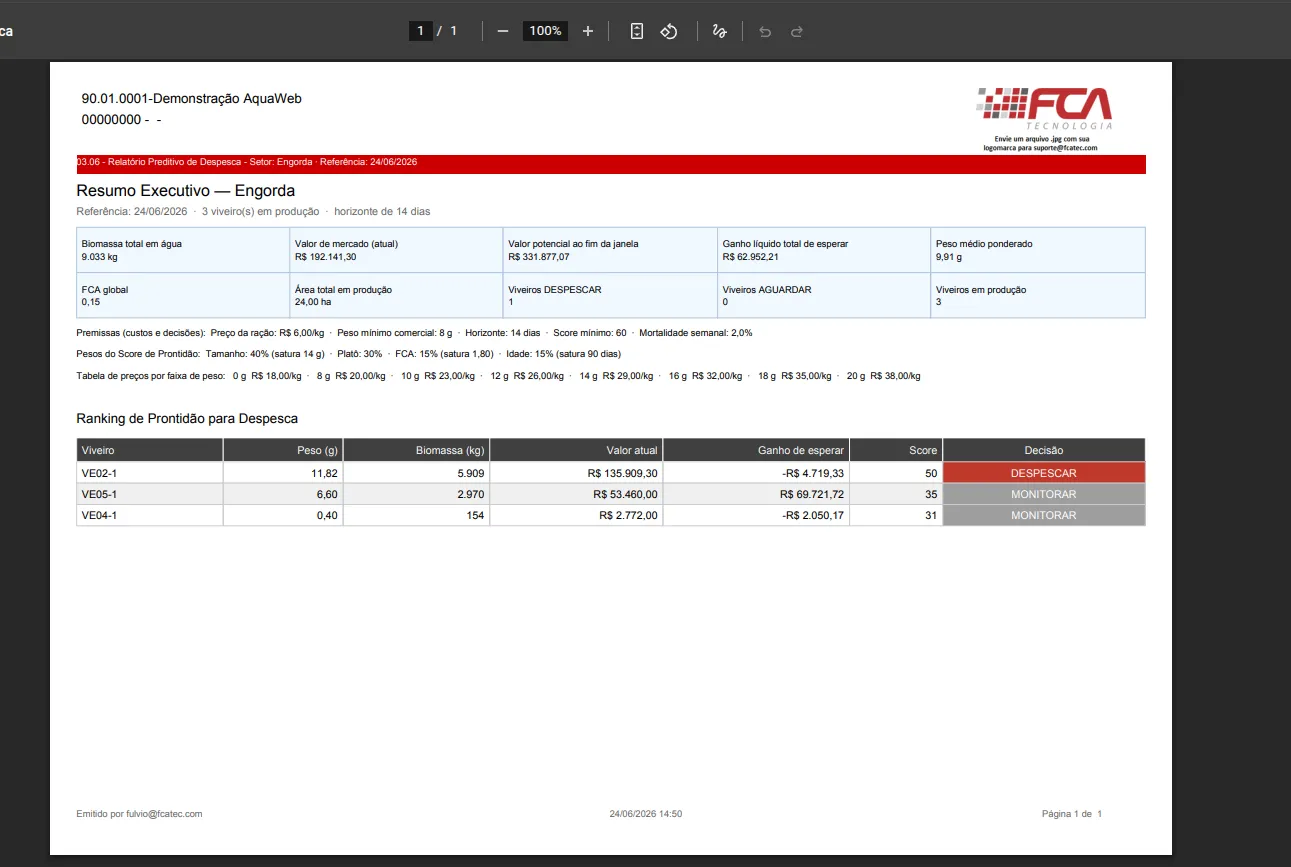1291x867 pixels.
Task: Click the value R$ 2.772,00
Action: pyautogui.click(x=629, y=515)
